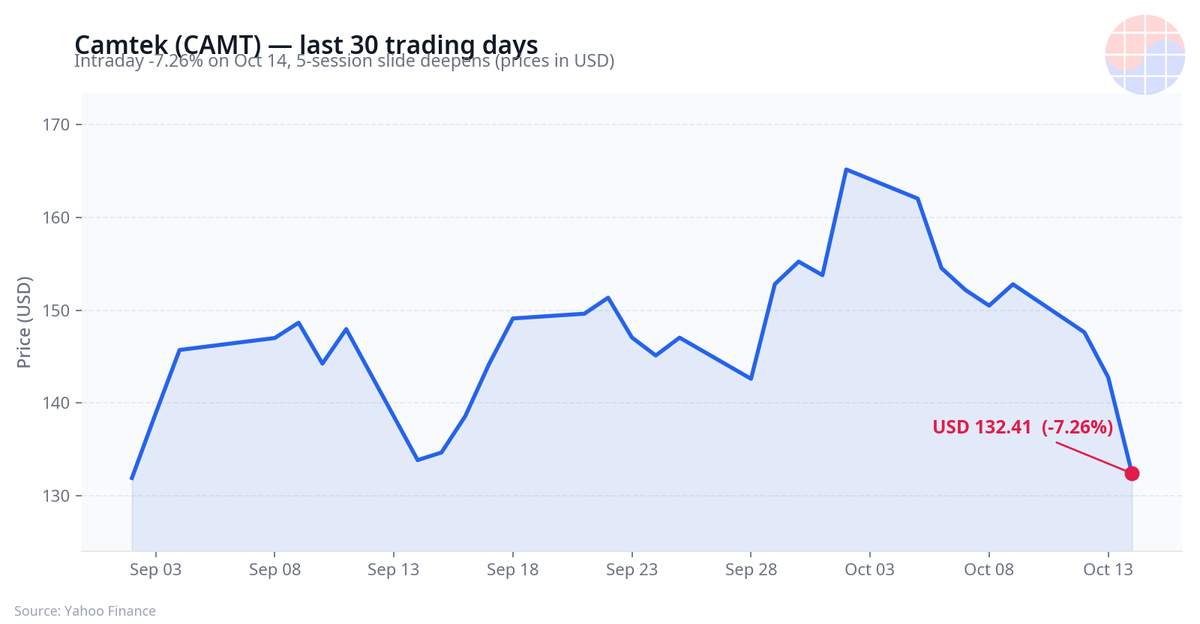
Task: Click the peak of the price line
Action: coord(846,169)
